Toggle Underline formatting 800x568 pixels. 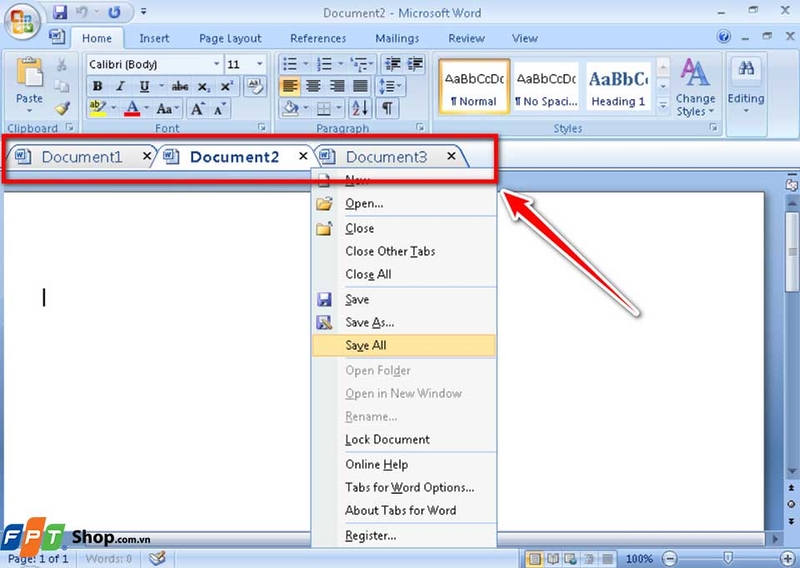(x=144, y=86)
